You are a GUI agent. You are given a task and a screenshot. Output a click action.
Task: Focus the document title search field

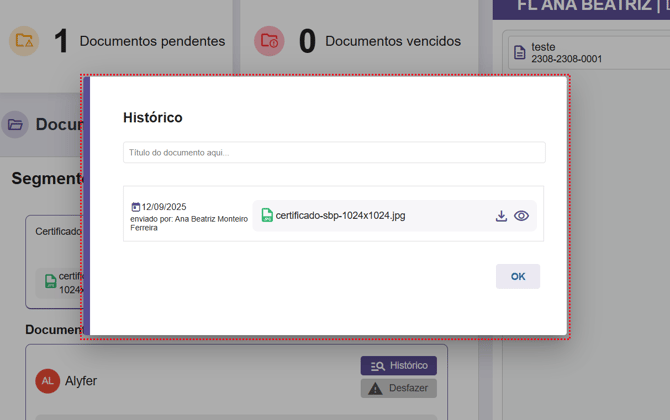tap(334, 153)
